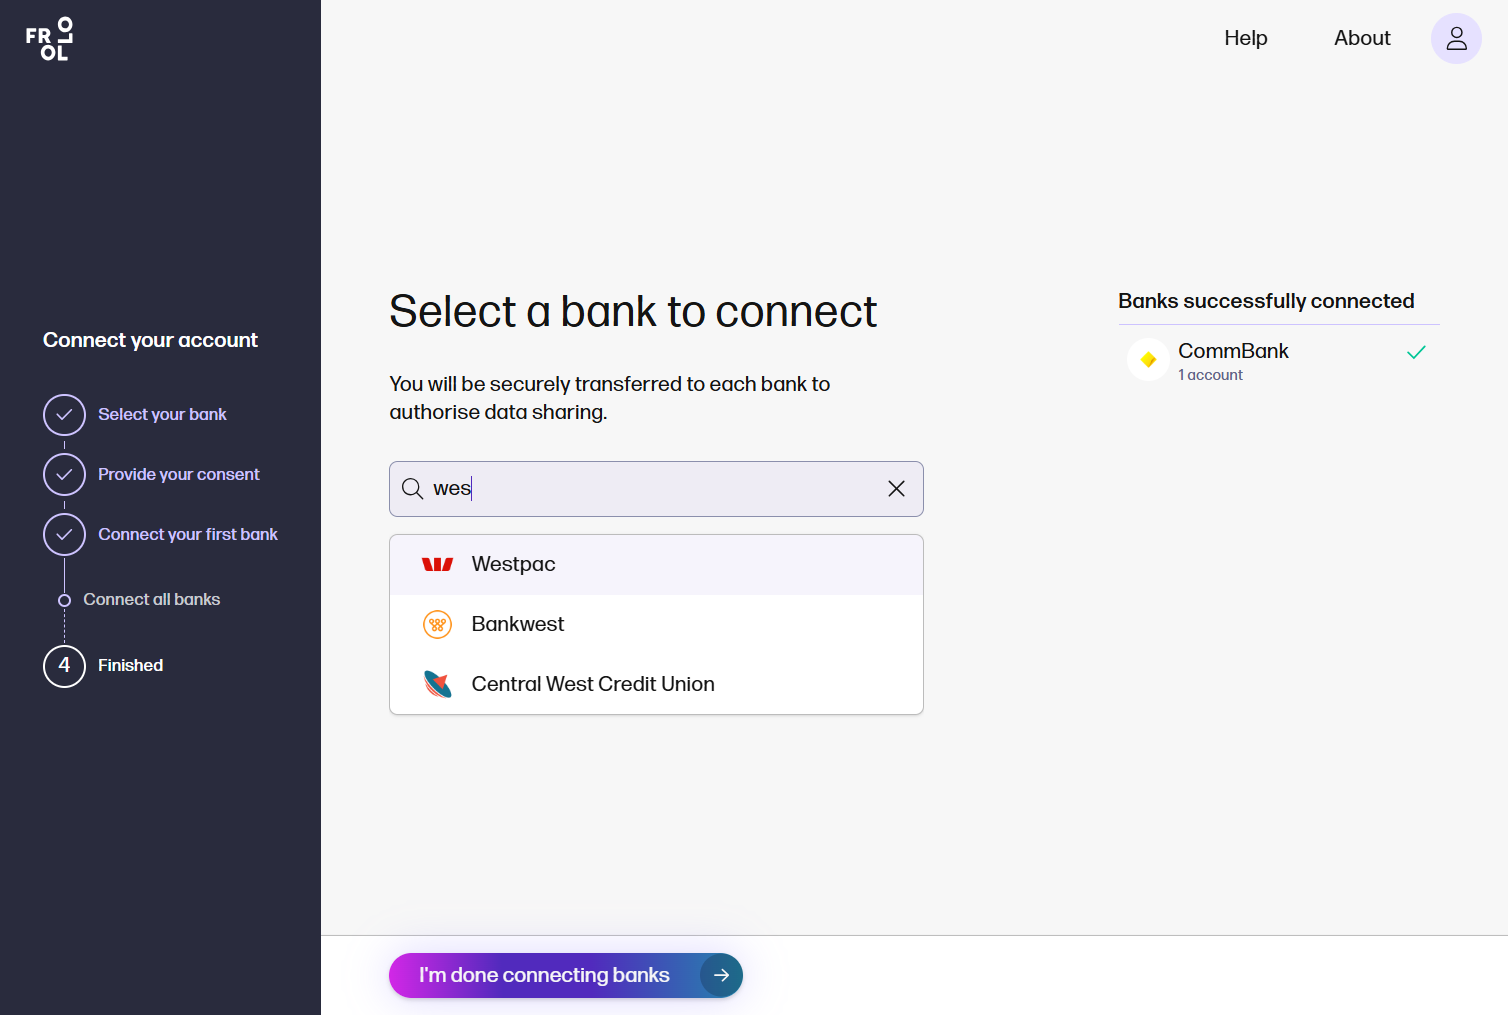Viewport: 1508px width, 1015px height.
Task: Open the About page
Action: [x=1362, y=38]
